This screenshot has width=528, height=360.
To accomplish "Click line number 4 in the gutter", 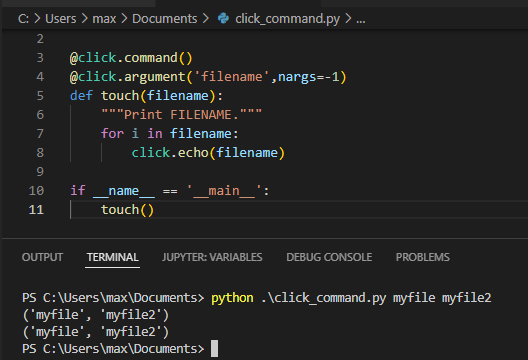I will click(40, 76).
